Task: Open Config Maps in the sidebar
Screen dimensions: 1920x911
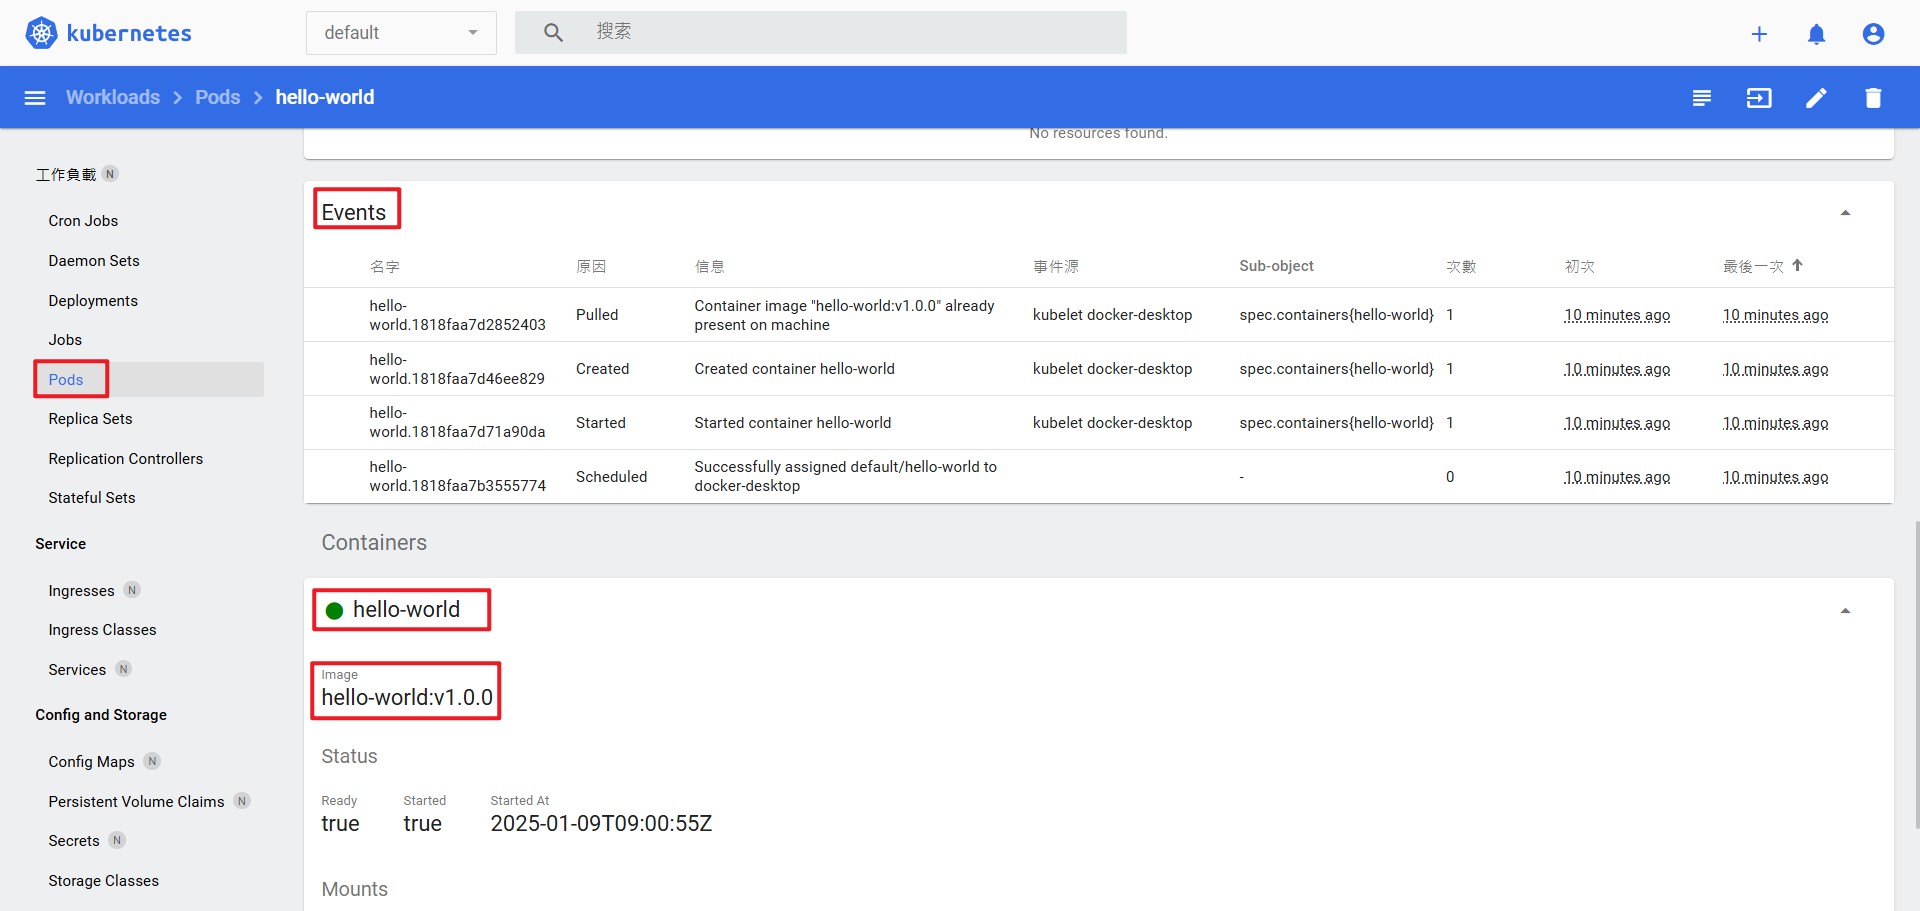Action: [x=90, y=761]
